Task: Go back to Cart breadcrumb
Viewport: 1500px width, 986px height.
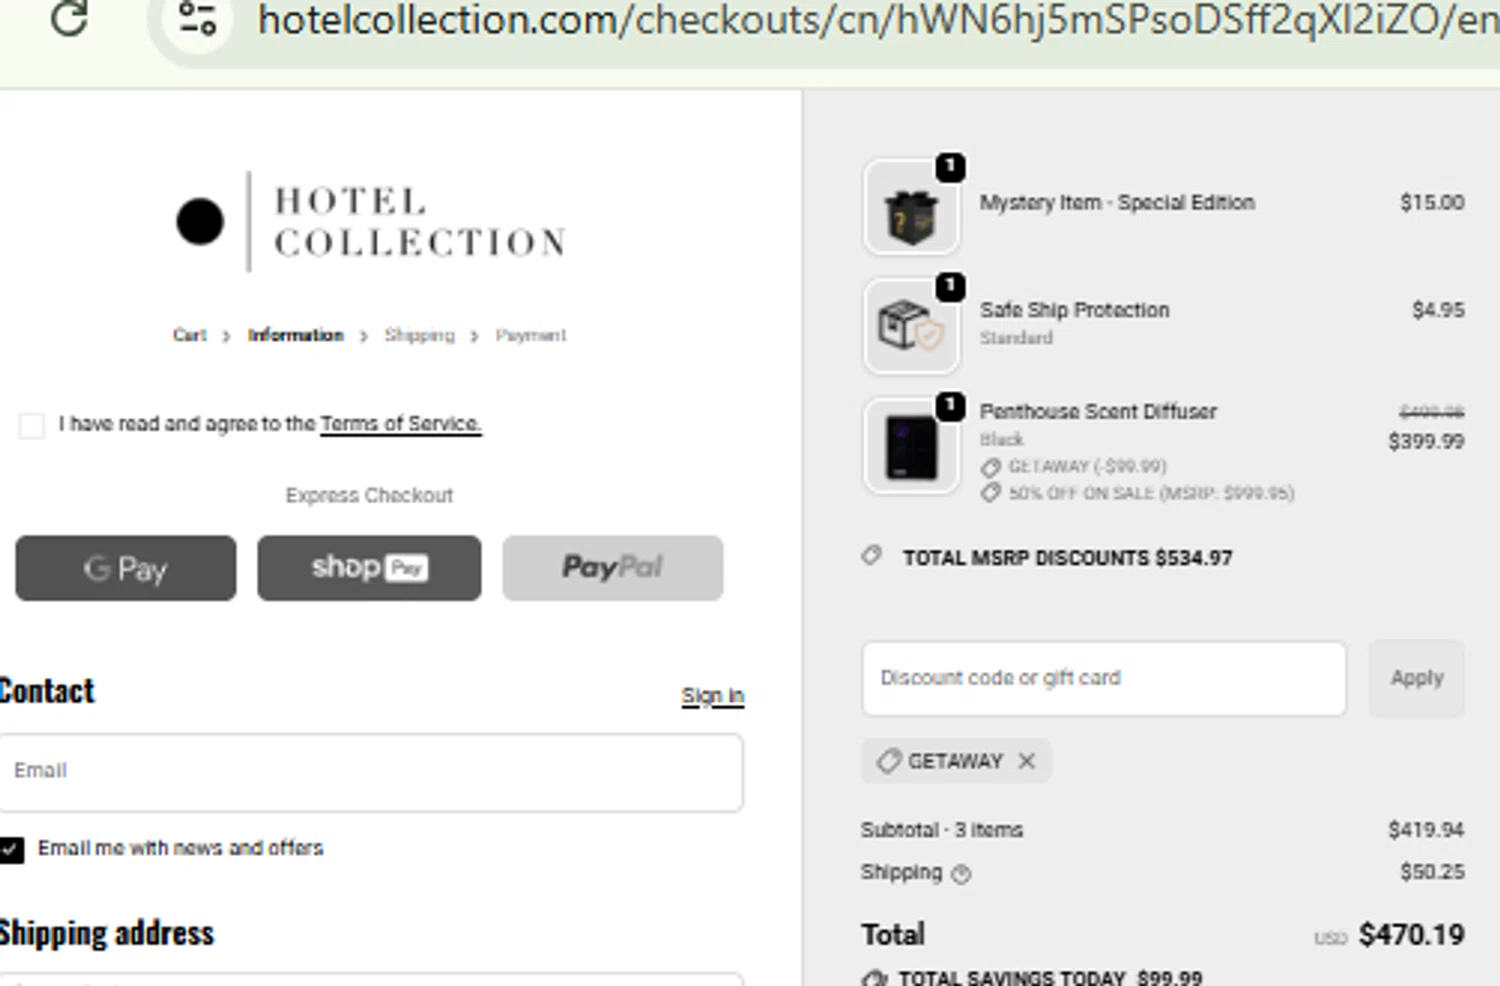Action: pyautogui.click(x=189, y=335)
